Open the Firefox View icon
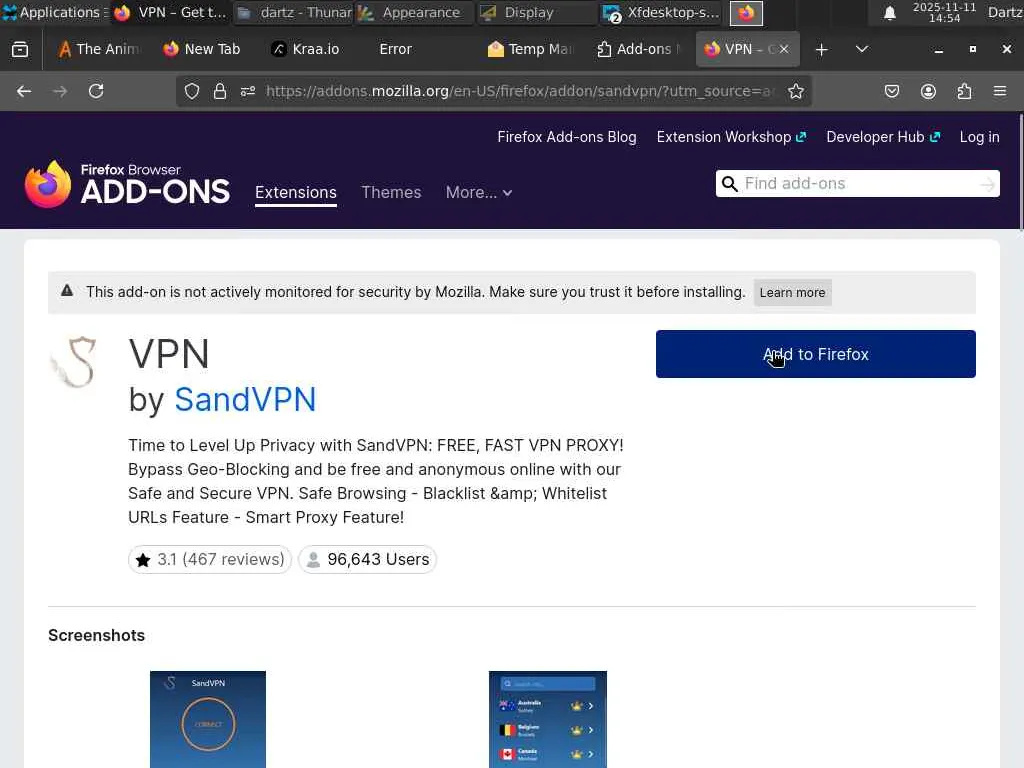 20,49
